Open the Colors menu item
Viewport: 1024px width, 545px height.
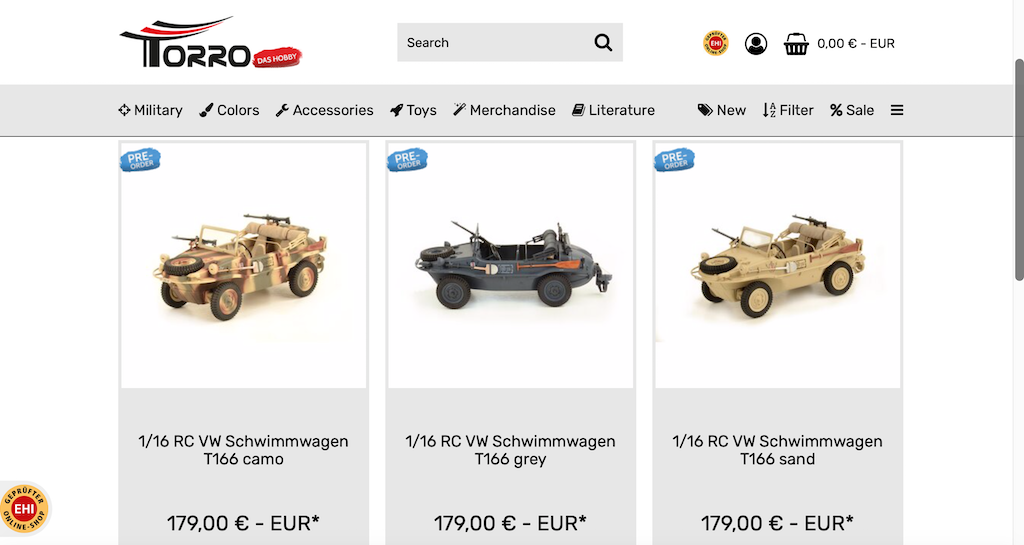[x=229, y=110]
